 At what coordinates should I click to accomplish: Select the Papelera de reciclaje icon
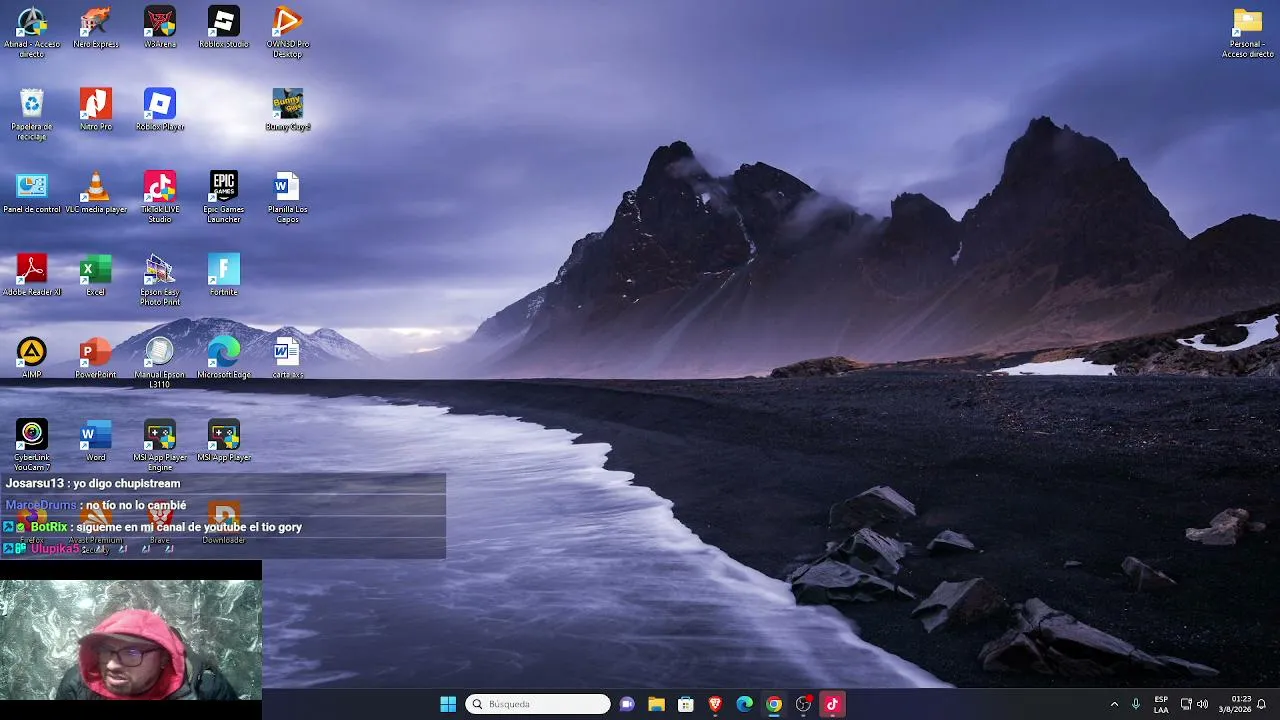point(32,114)
